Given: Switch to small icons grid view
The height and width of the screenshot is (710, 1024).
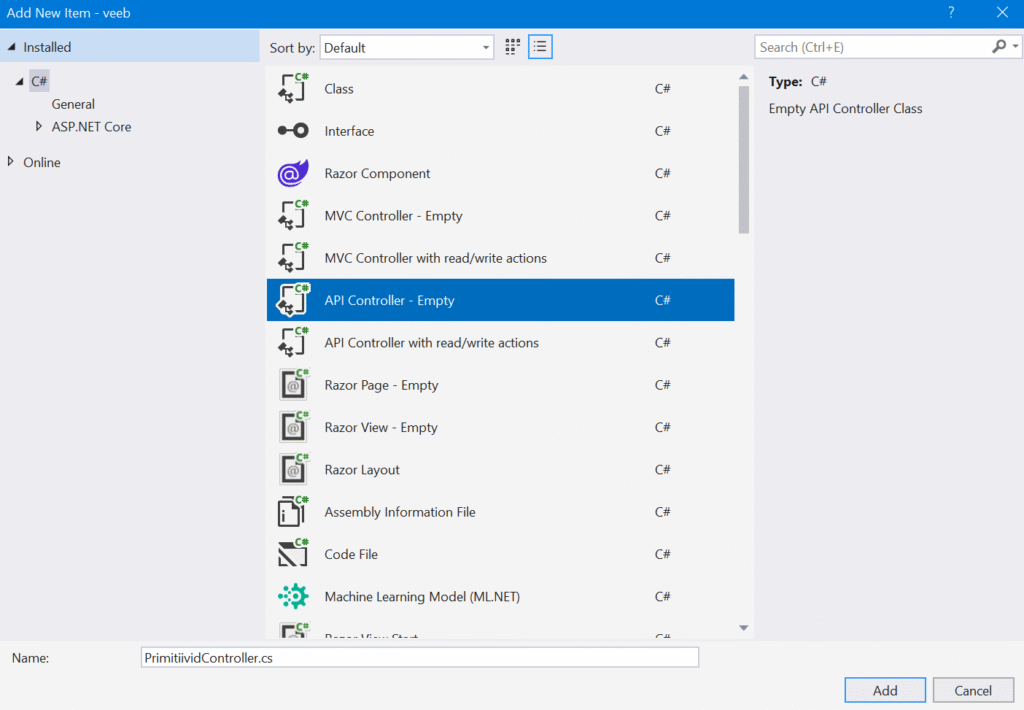Looking at the screenshot, I should 513,47.
